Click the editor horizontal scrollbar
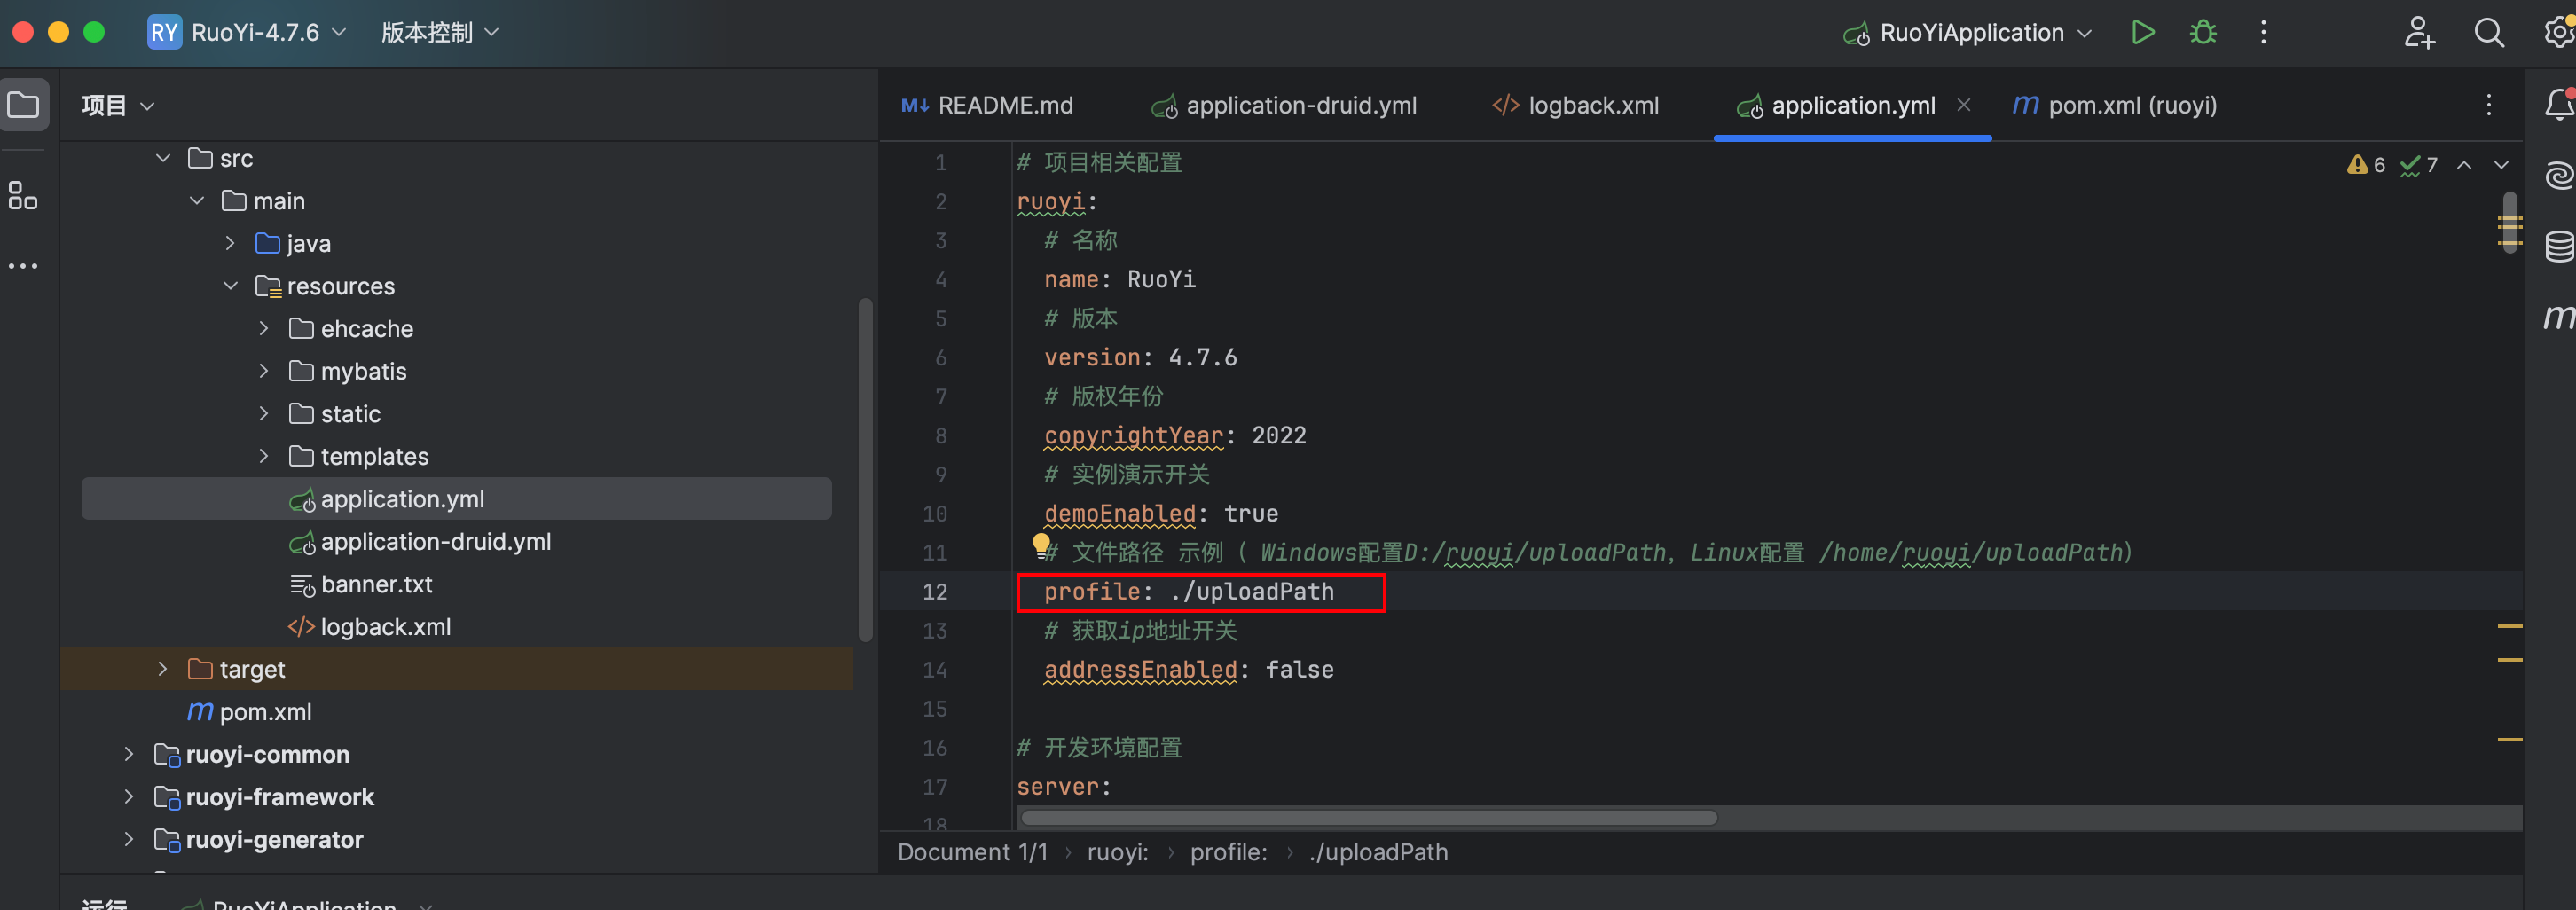Viewport: 2576px width, 910px height. (1368, 818)
